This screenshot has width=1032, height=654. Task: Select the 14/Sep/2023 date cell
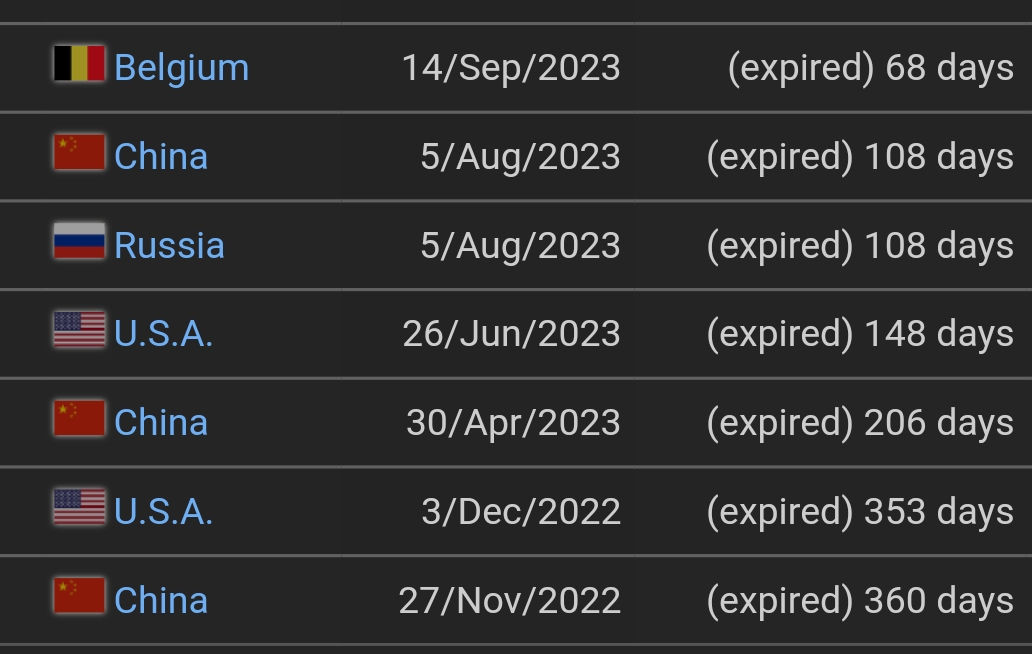click(x=511, y=68)
